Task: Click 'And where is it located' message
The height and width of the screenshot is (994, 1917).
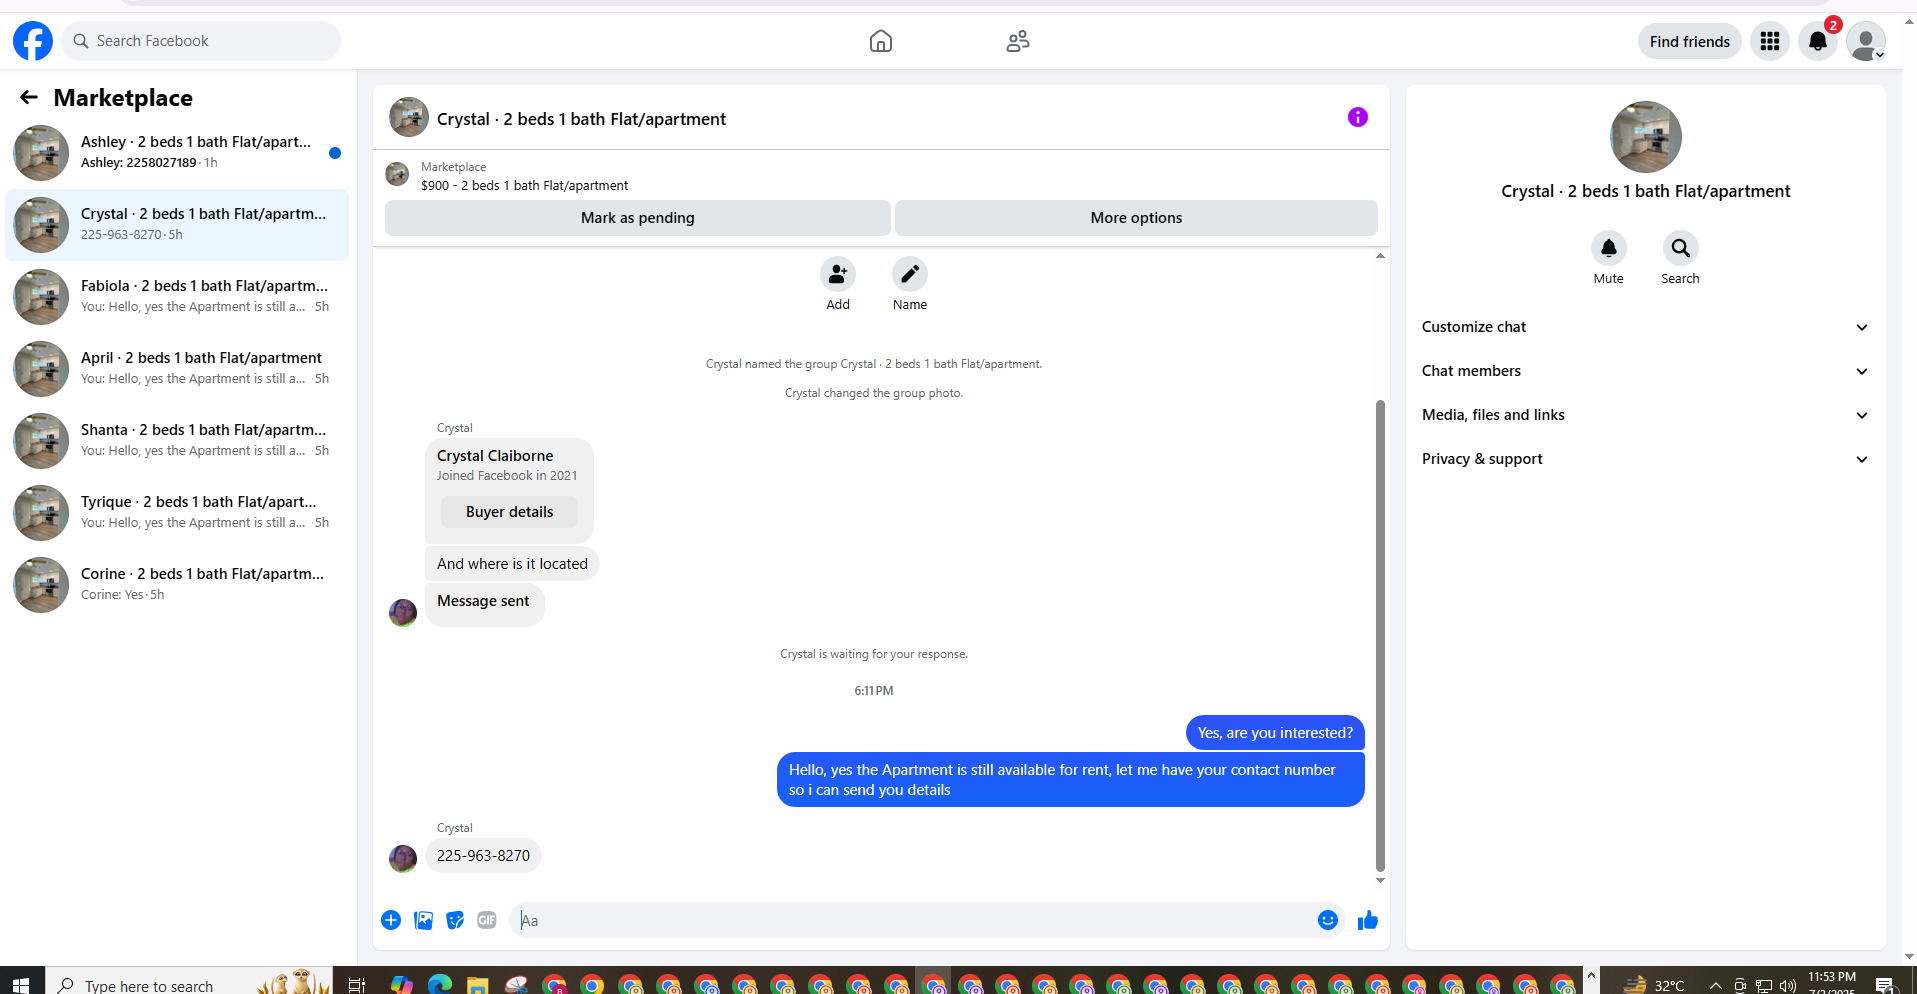Action: 512,564
